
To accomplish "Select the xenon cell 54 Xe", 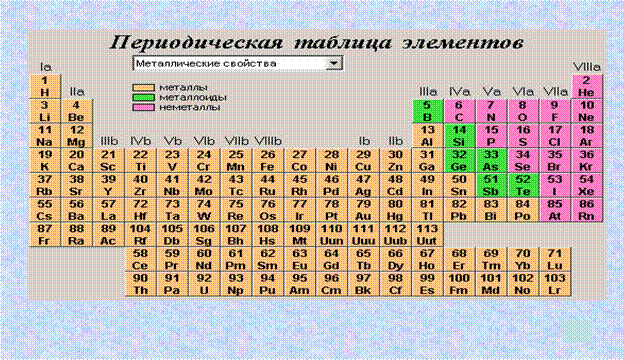I will 587,185.
